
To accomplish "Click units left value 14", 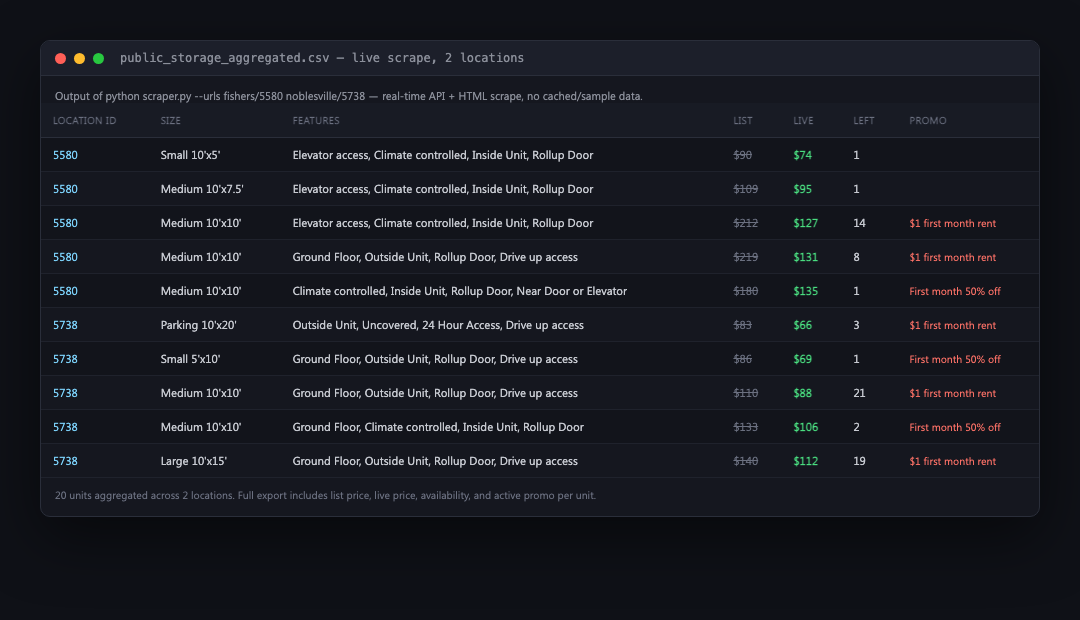I will (x=860, y=223).
